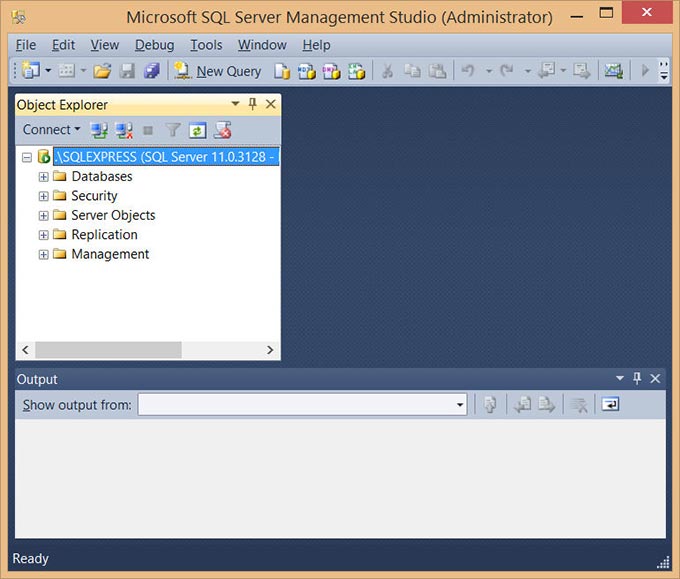Click the Paste toolbar icon
This screenshot has height=579, width=680.
point(437,71)
